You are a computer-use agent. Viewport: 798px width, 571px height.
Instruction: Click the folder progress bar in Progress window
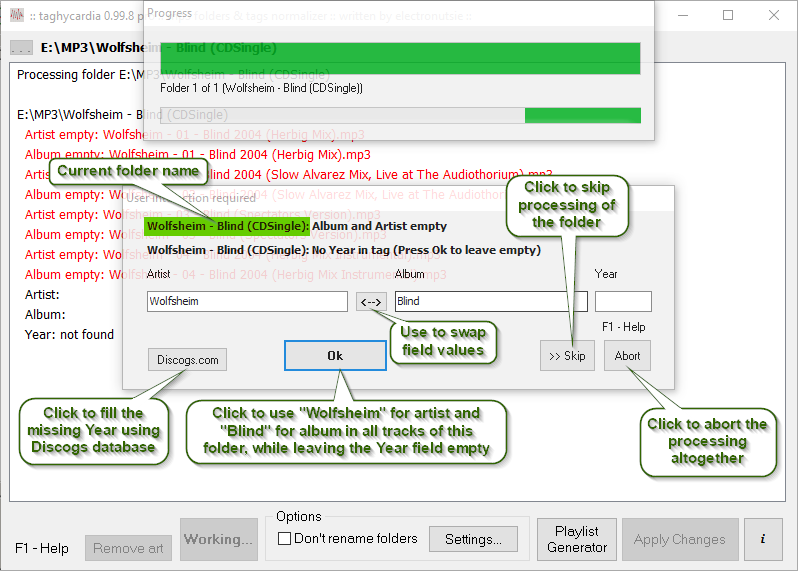tap(400, 115)
